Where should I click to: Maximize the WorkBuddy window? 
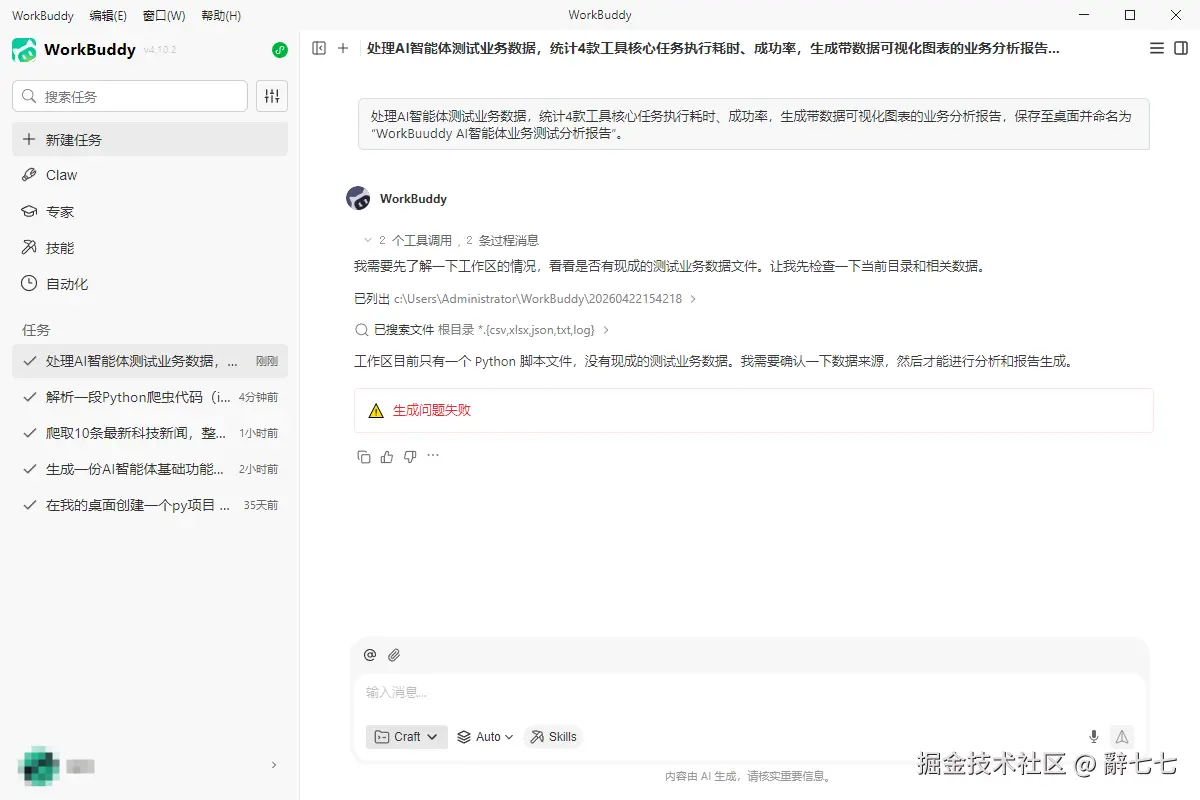(1130, 15)
